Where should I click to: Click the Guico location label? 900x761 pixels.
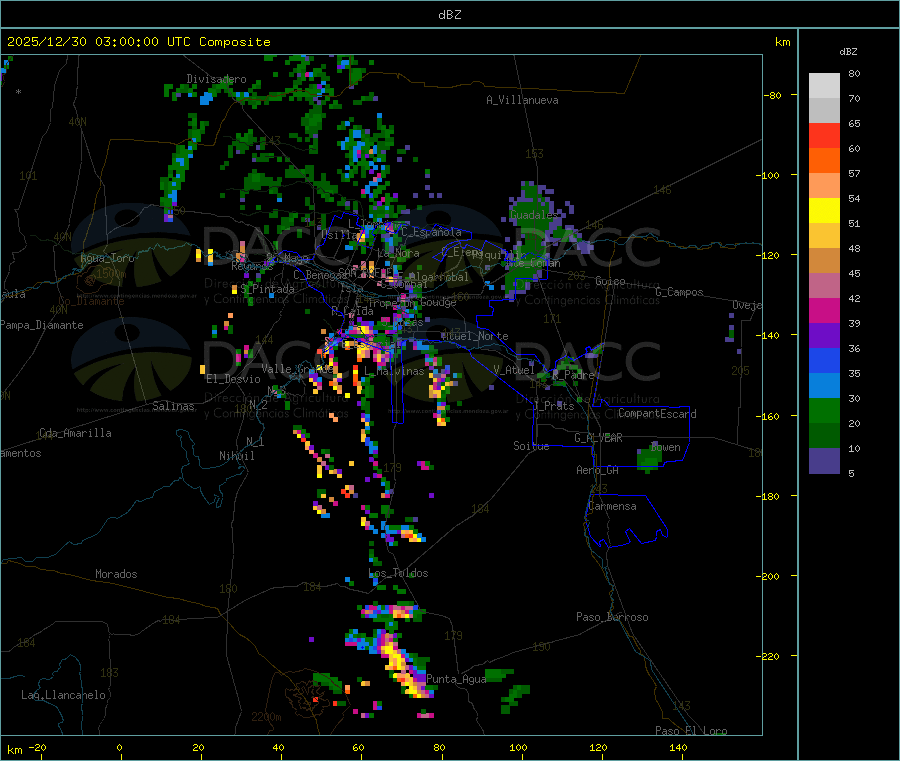(610, 281)
